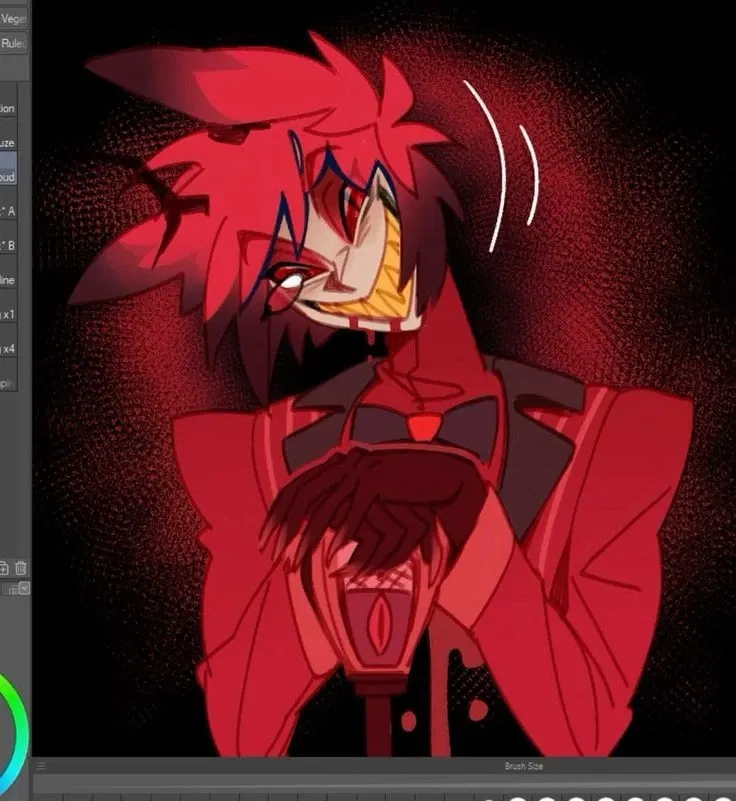736x801 pixels.
Task: Select the sub tool ending in 'line'
Action: [8, 273]
